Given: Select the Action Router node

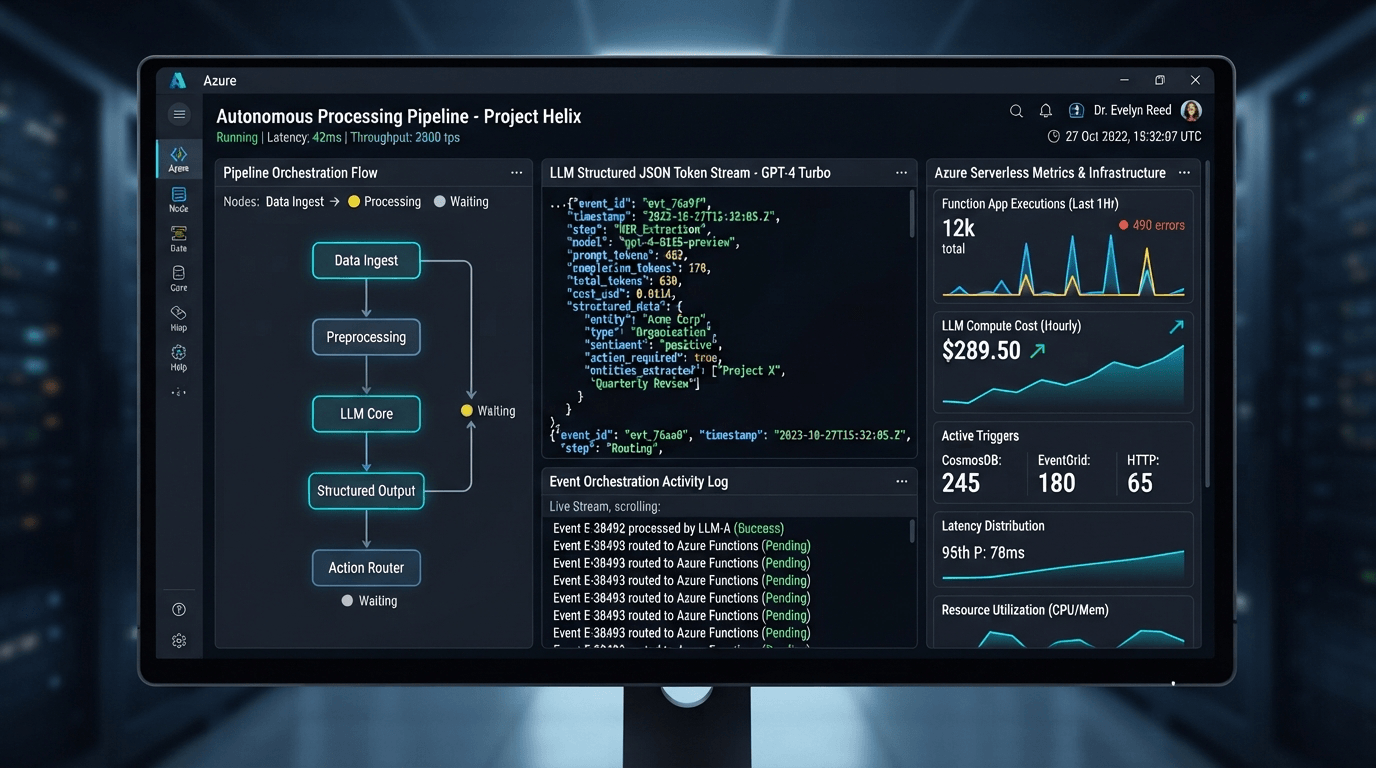Looking at the screenshot, I should pos(366,568).
